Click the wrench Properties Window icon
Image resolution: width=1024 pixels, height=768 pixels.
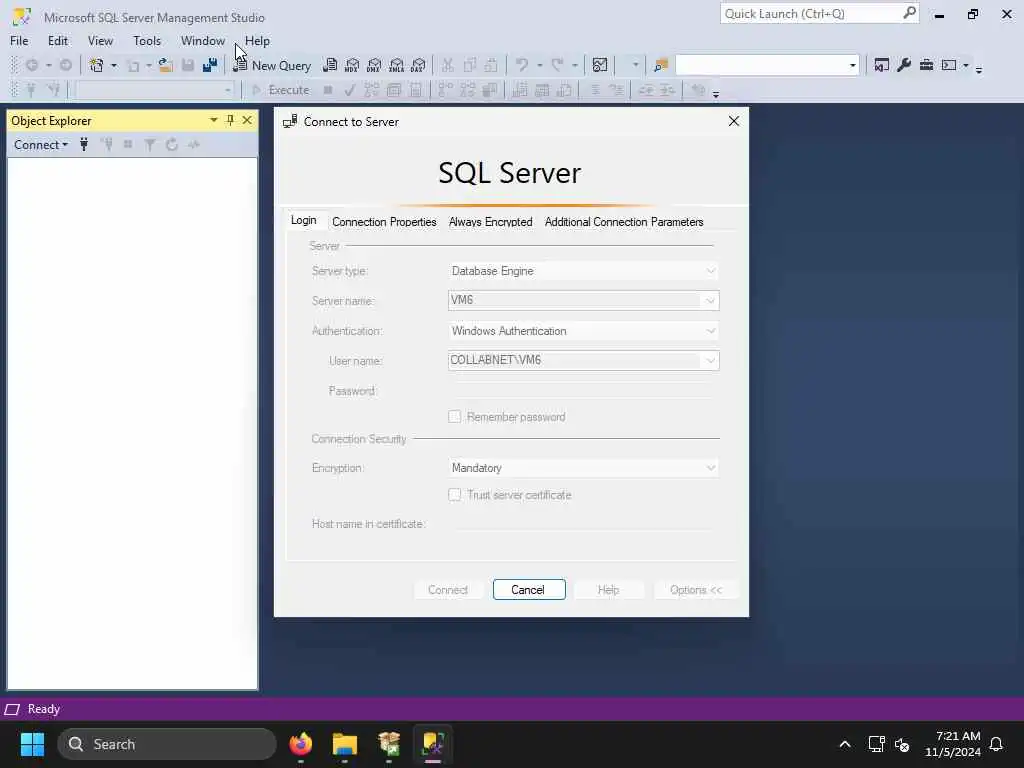click(904, 65)
